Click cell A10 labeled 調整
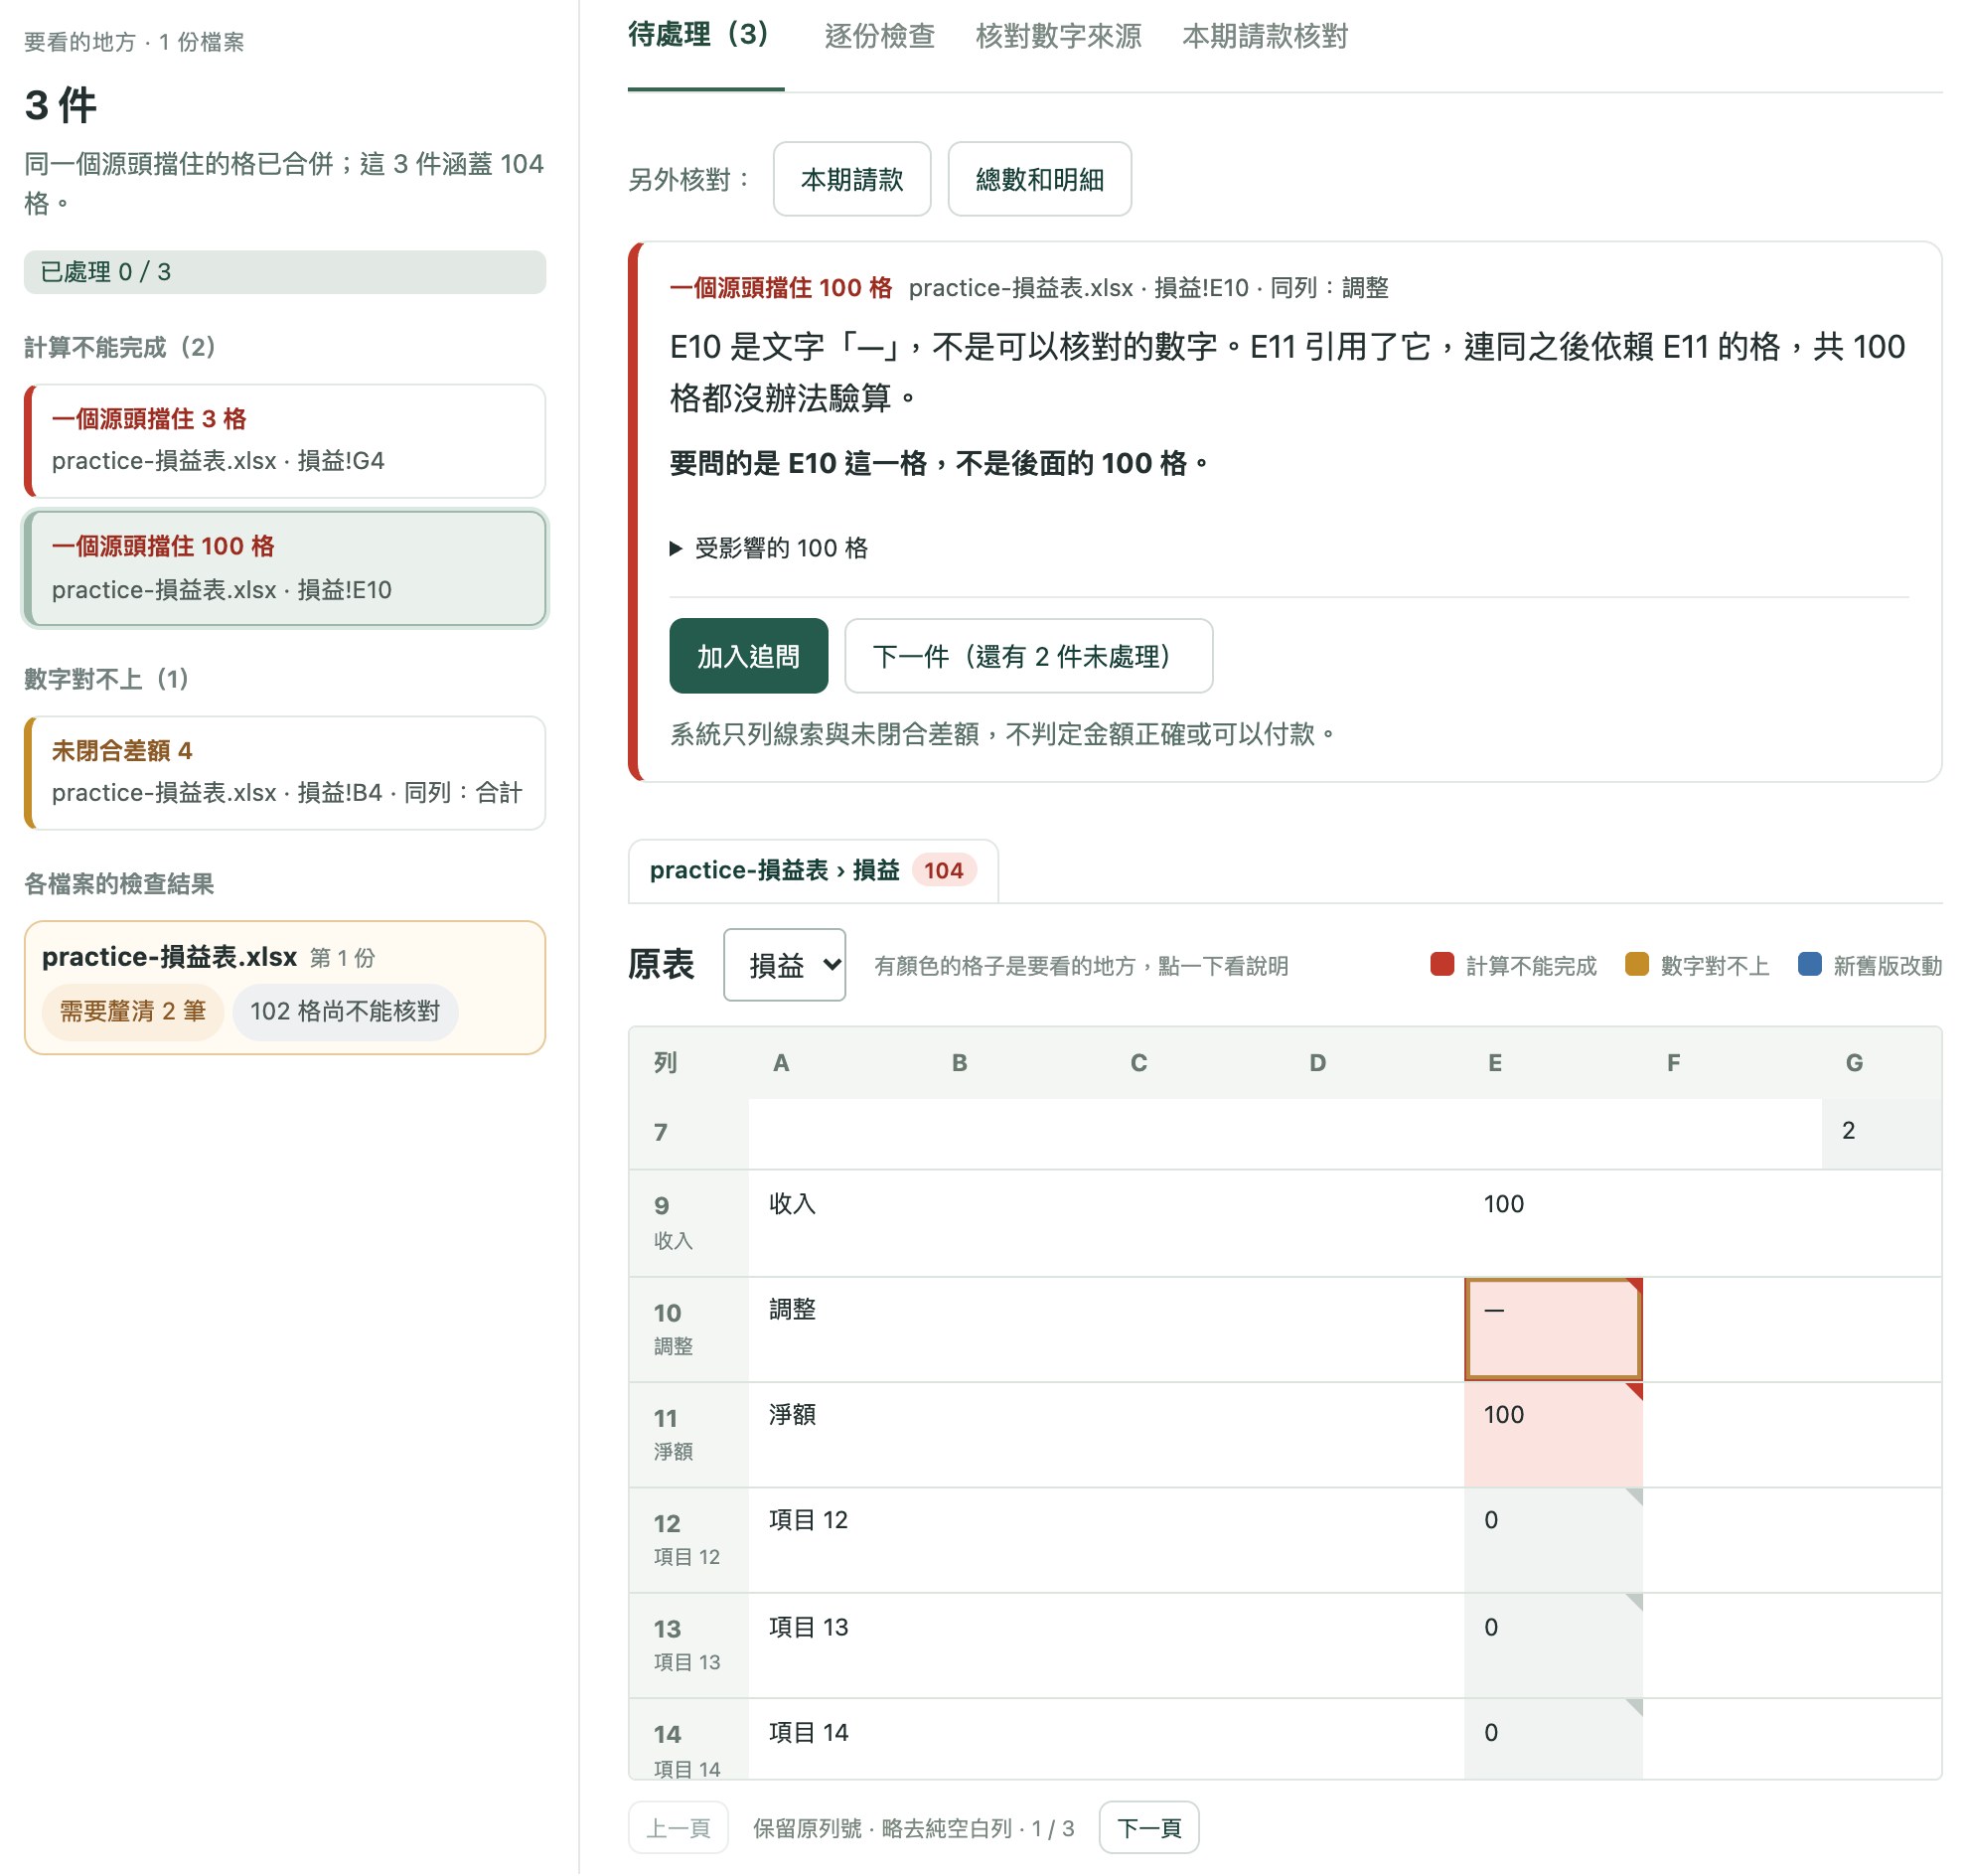The height and width of the screenshot is (1876, 1967). [x=838, y=1330]
